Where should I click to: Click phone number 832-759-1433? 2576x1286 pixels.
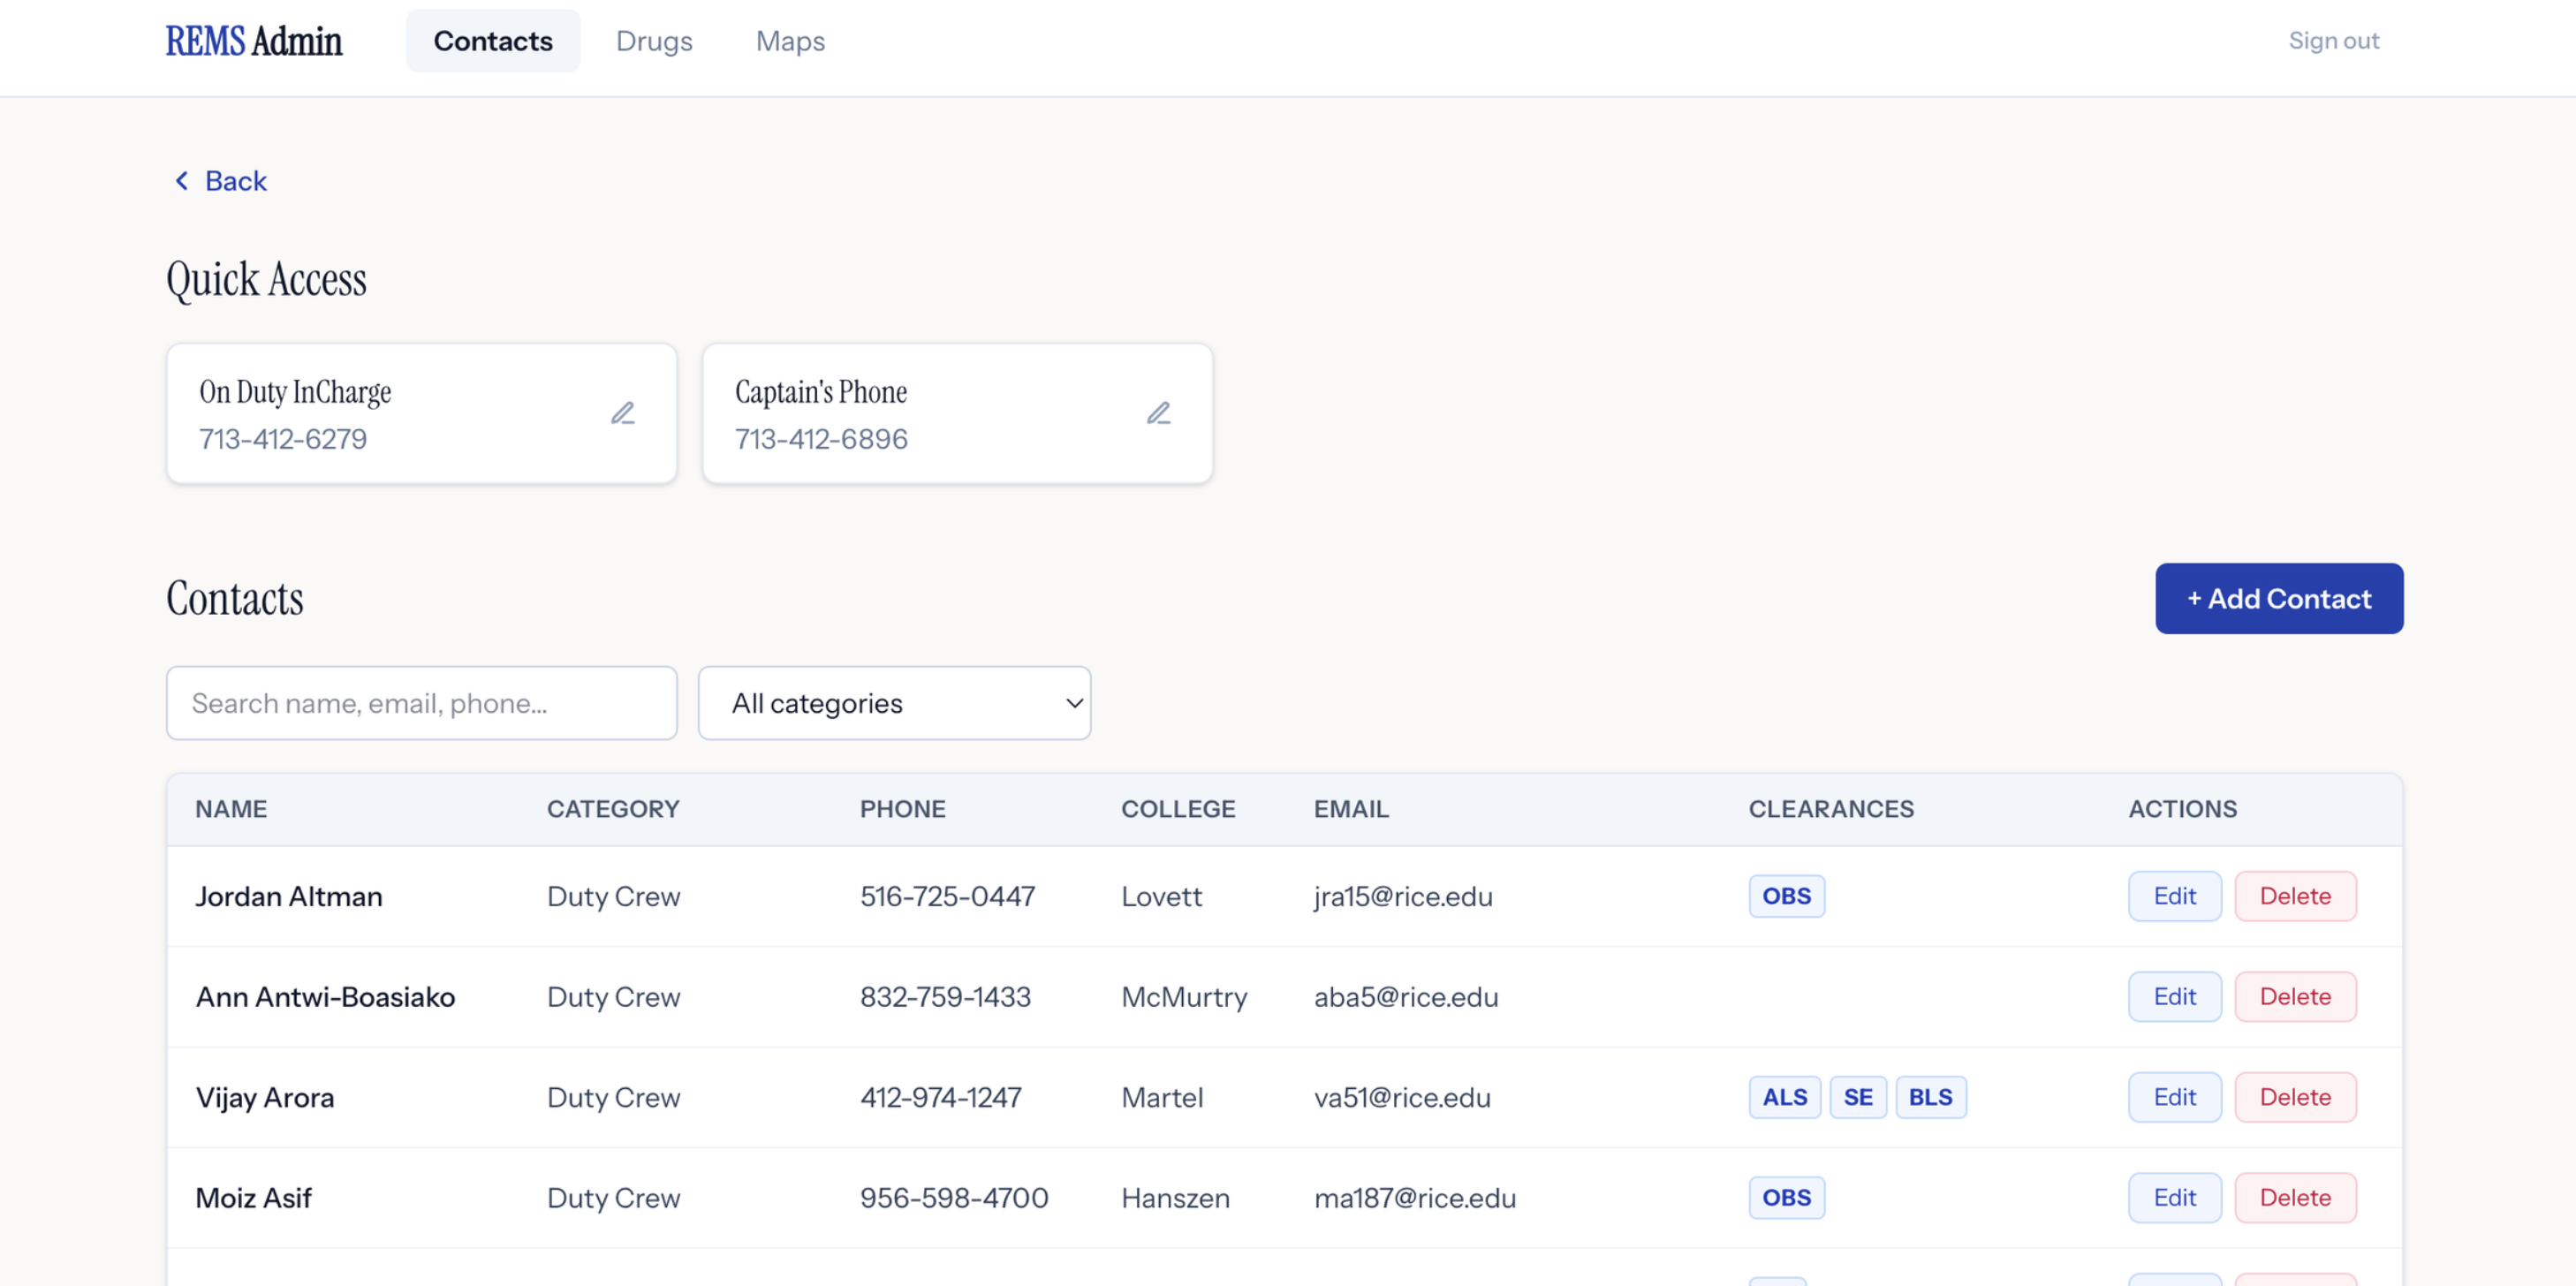tap(945, 997)
